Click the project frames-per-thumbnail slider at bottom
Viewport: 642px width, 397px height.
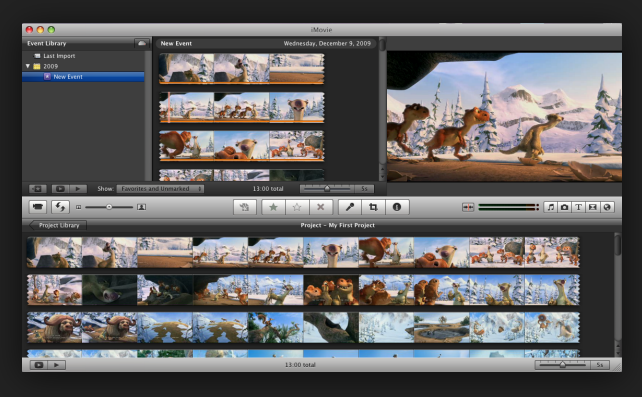click(562, 365)
